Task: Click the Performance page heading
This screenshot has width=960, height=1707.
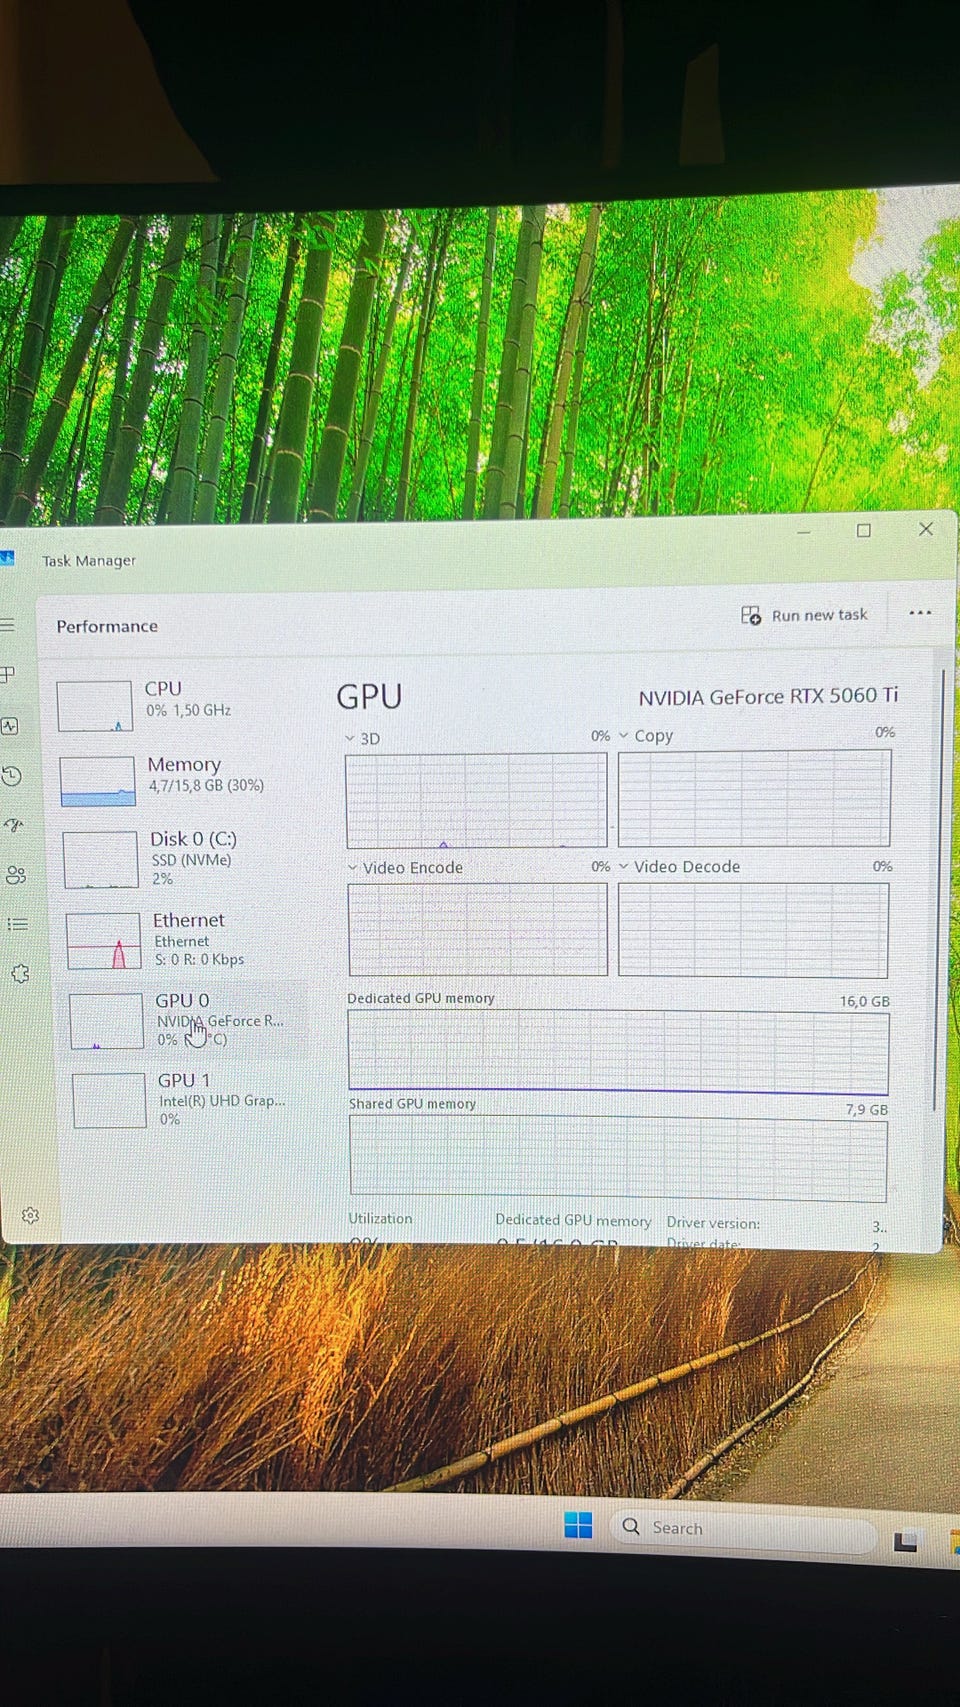Action: [x=107, y=626]
